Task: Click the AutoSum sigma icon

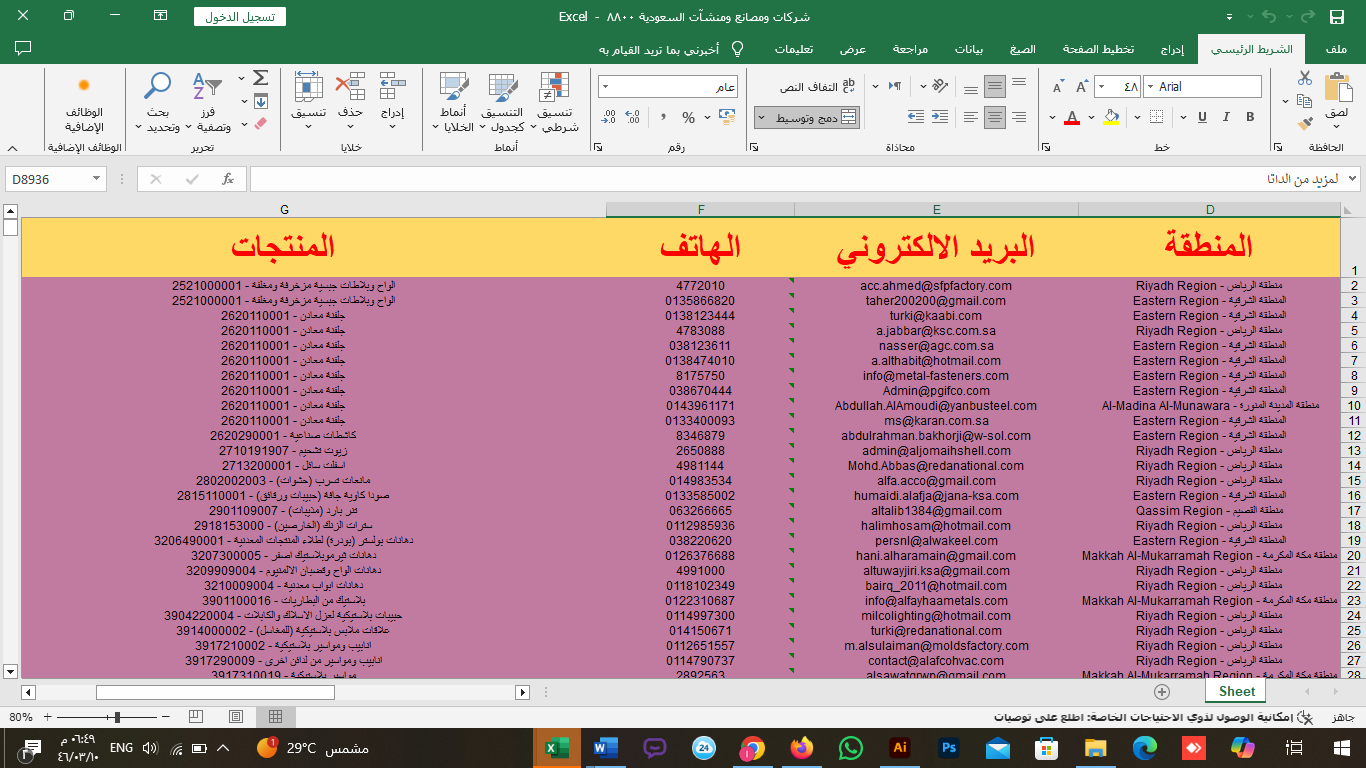Action: 261,78
